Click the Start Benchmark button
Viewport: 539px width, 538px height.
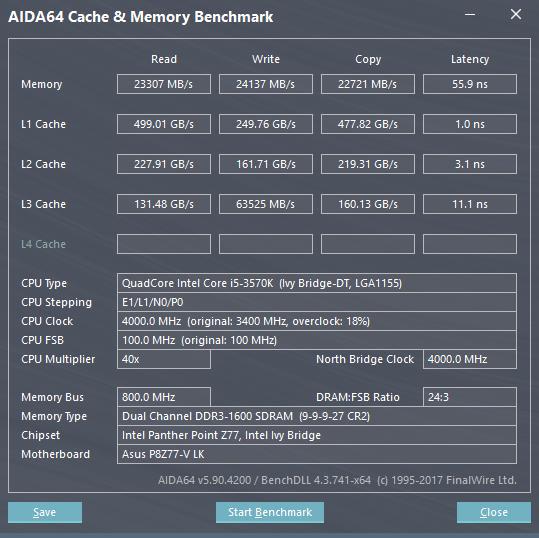tap(270, 512)
